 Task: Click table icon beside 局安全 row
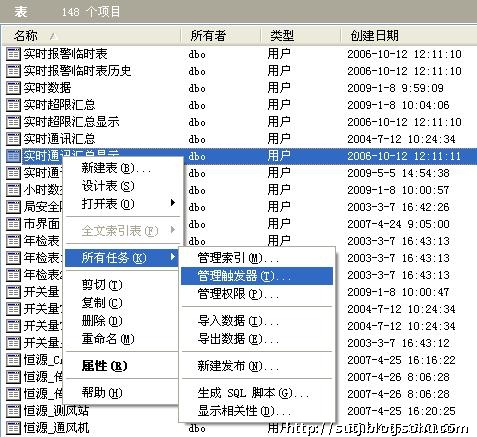[13, 207]
